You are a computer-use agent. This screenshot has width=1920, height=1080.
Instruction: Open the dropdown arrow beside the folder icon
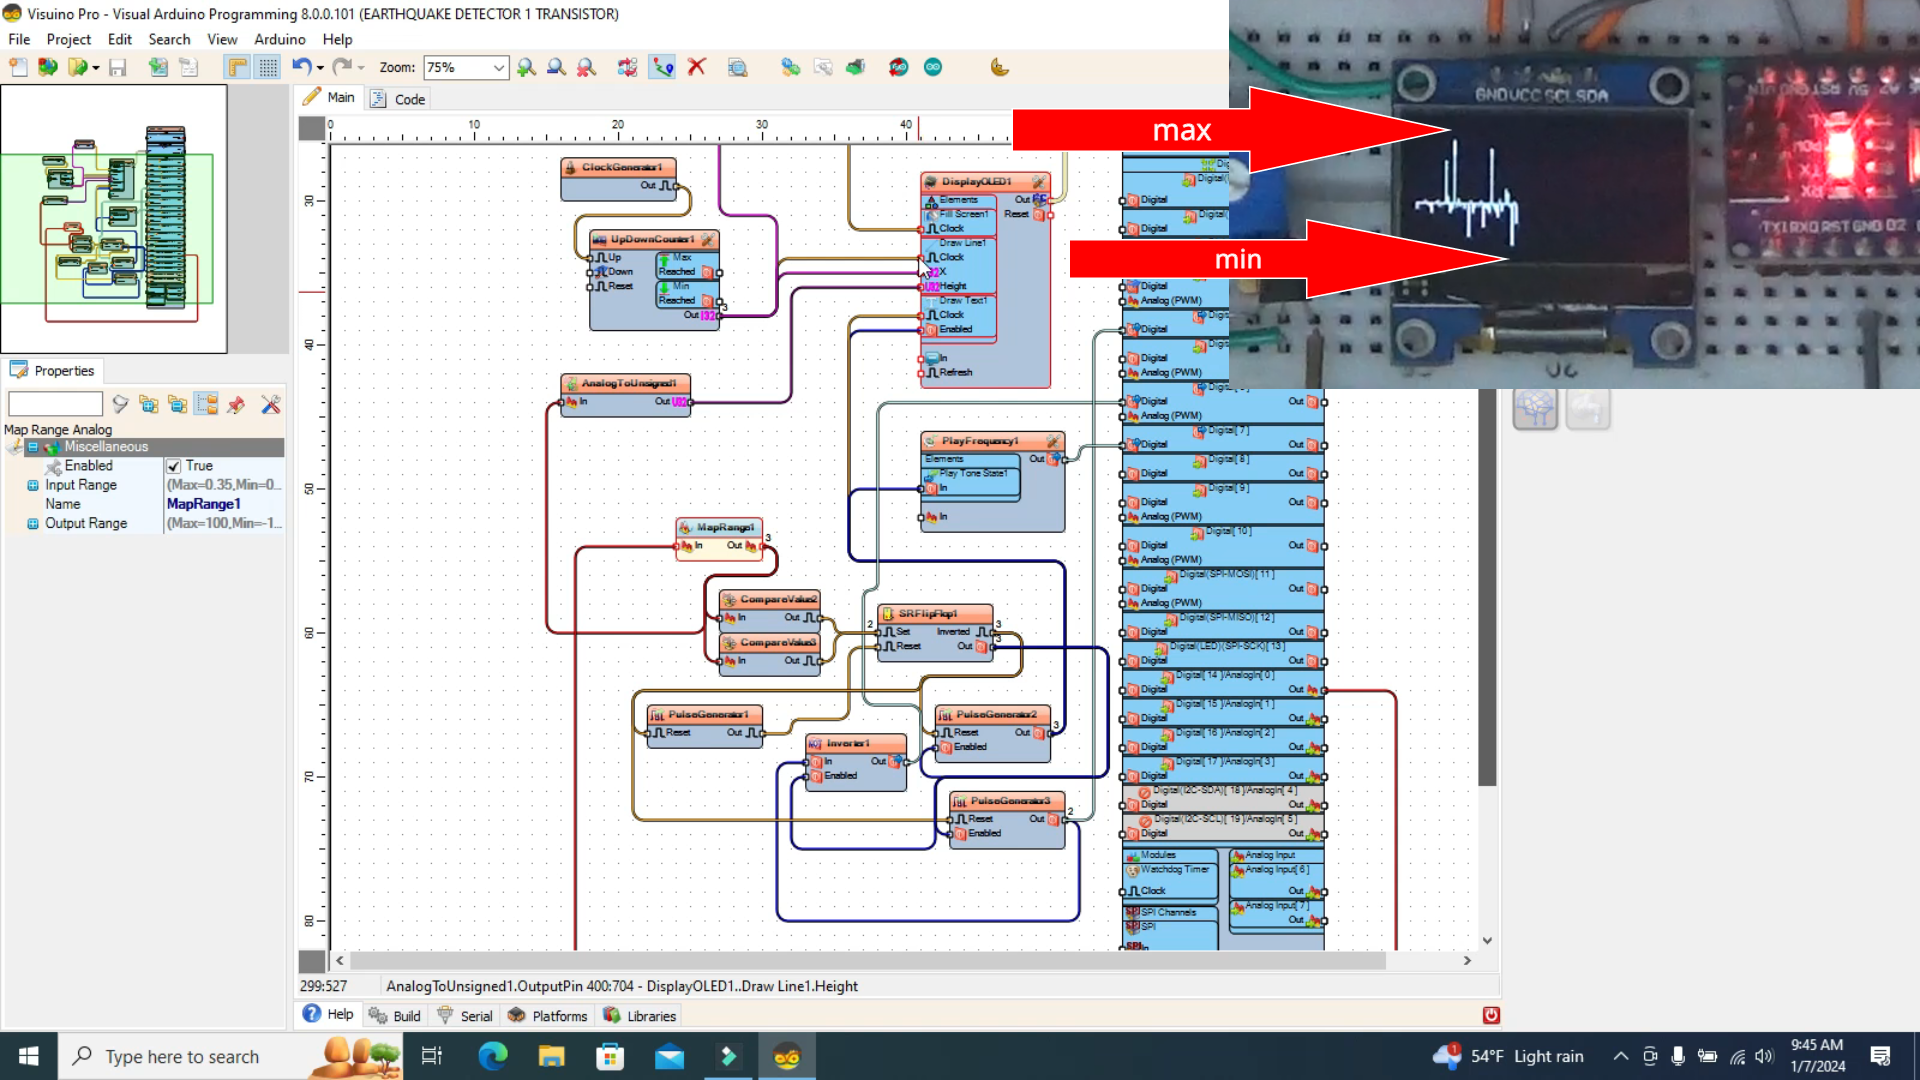click(x=96, y=68)
